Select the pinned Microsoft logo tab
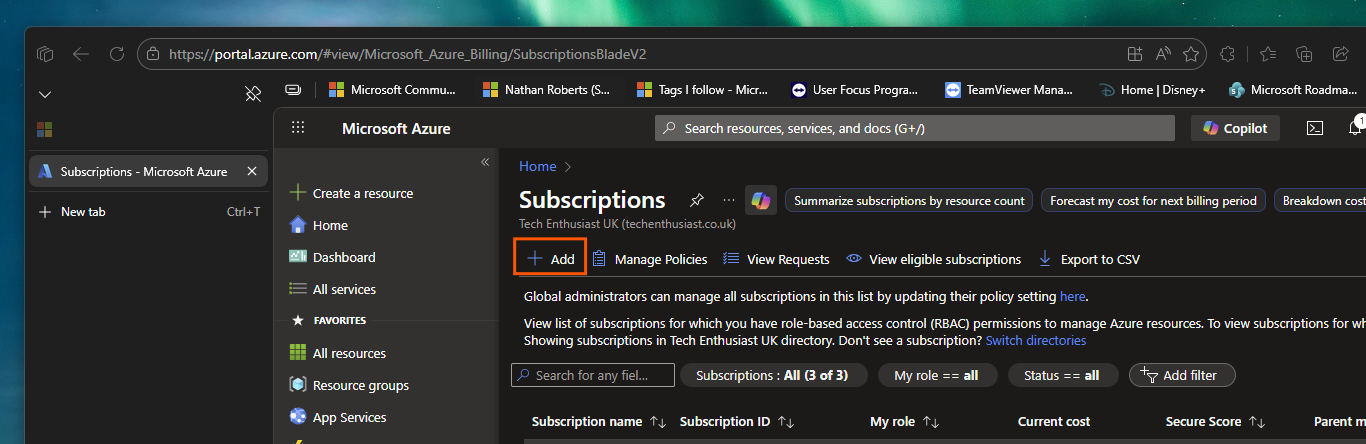Screen dimensions: 1366x444 coord(45,130)
